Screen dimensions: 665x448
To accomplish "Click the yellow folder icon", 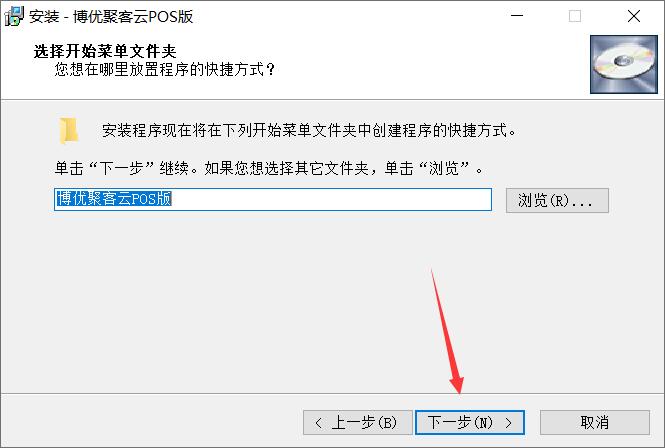I will (69, 130).
